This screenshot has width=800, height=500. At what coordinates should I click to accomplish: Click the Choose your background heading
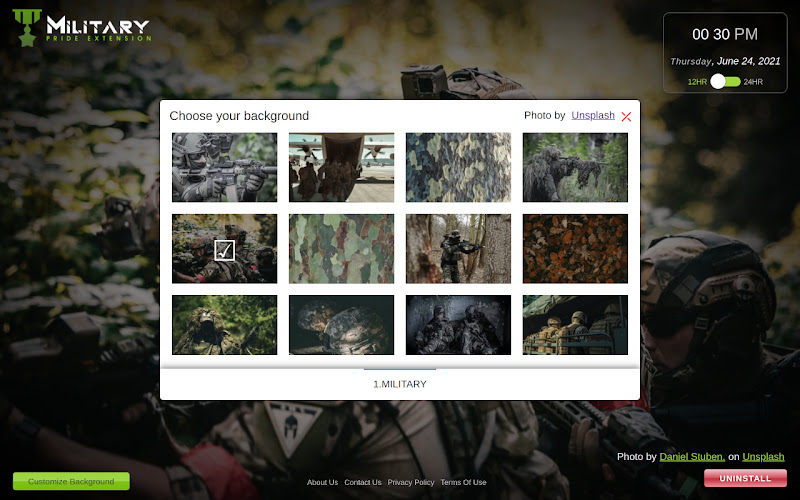tap(239, 116)
